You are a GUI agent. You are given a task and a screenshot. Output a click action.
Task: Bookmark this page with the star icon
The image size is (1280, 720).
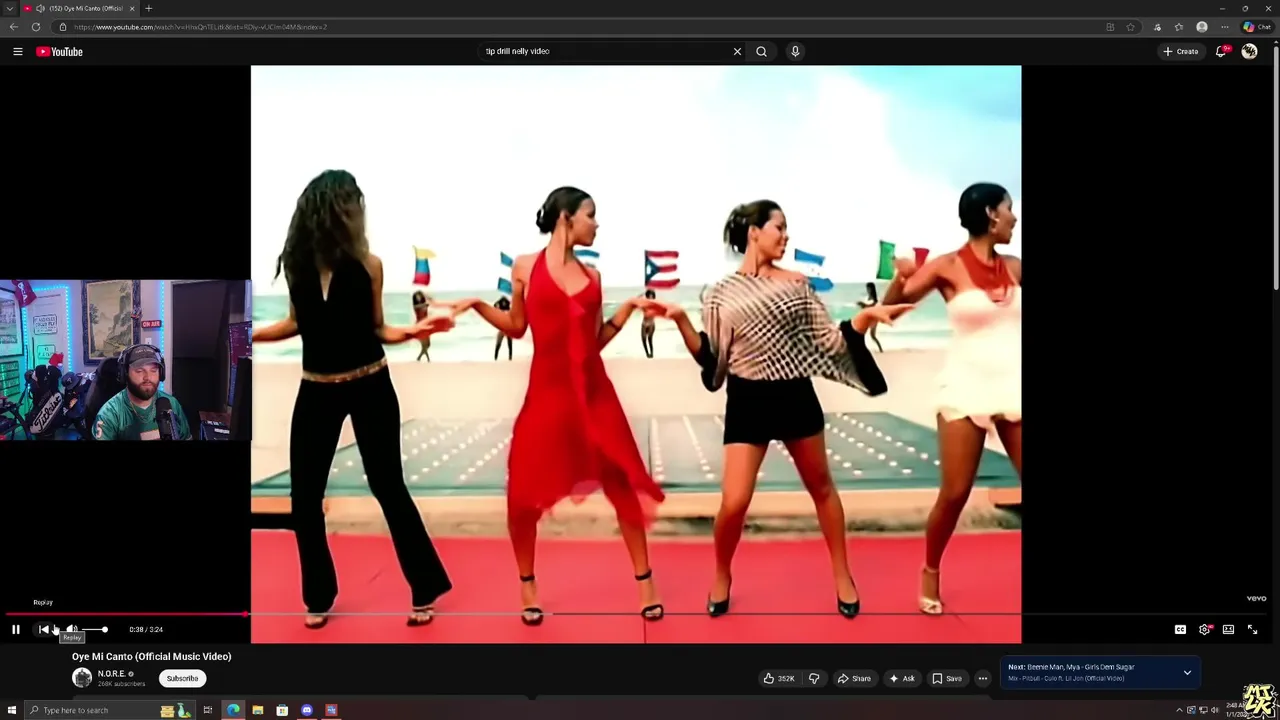coord(1131,27)
